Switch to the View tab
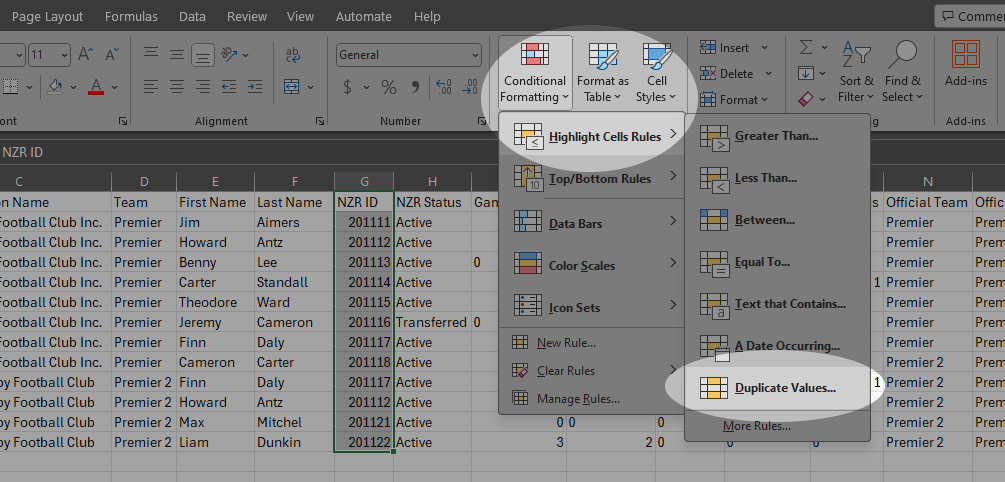1005x482 pixels. [x=300, y=17]
